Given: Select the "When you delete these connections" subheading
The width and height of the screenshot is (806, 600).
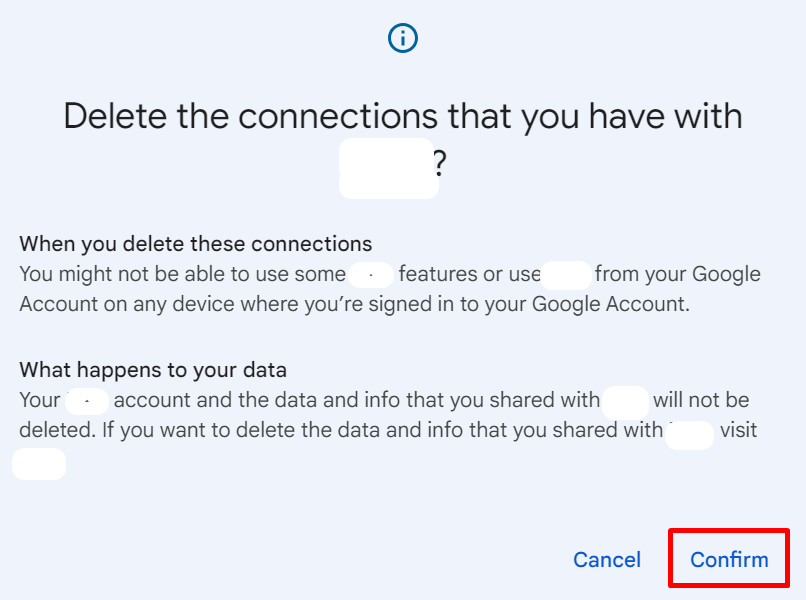Looking at the screenshot, I should tap(195, 244).
